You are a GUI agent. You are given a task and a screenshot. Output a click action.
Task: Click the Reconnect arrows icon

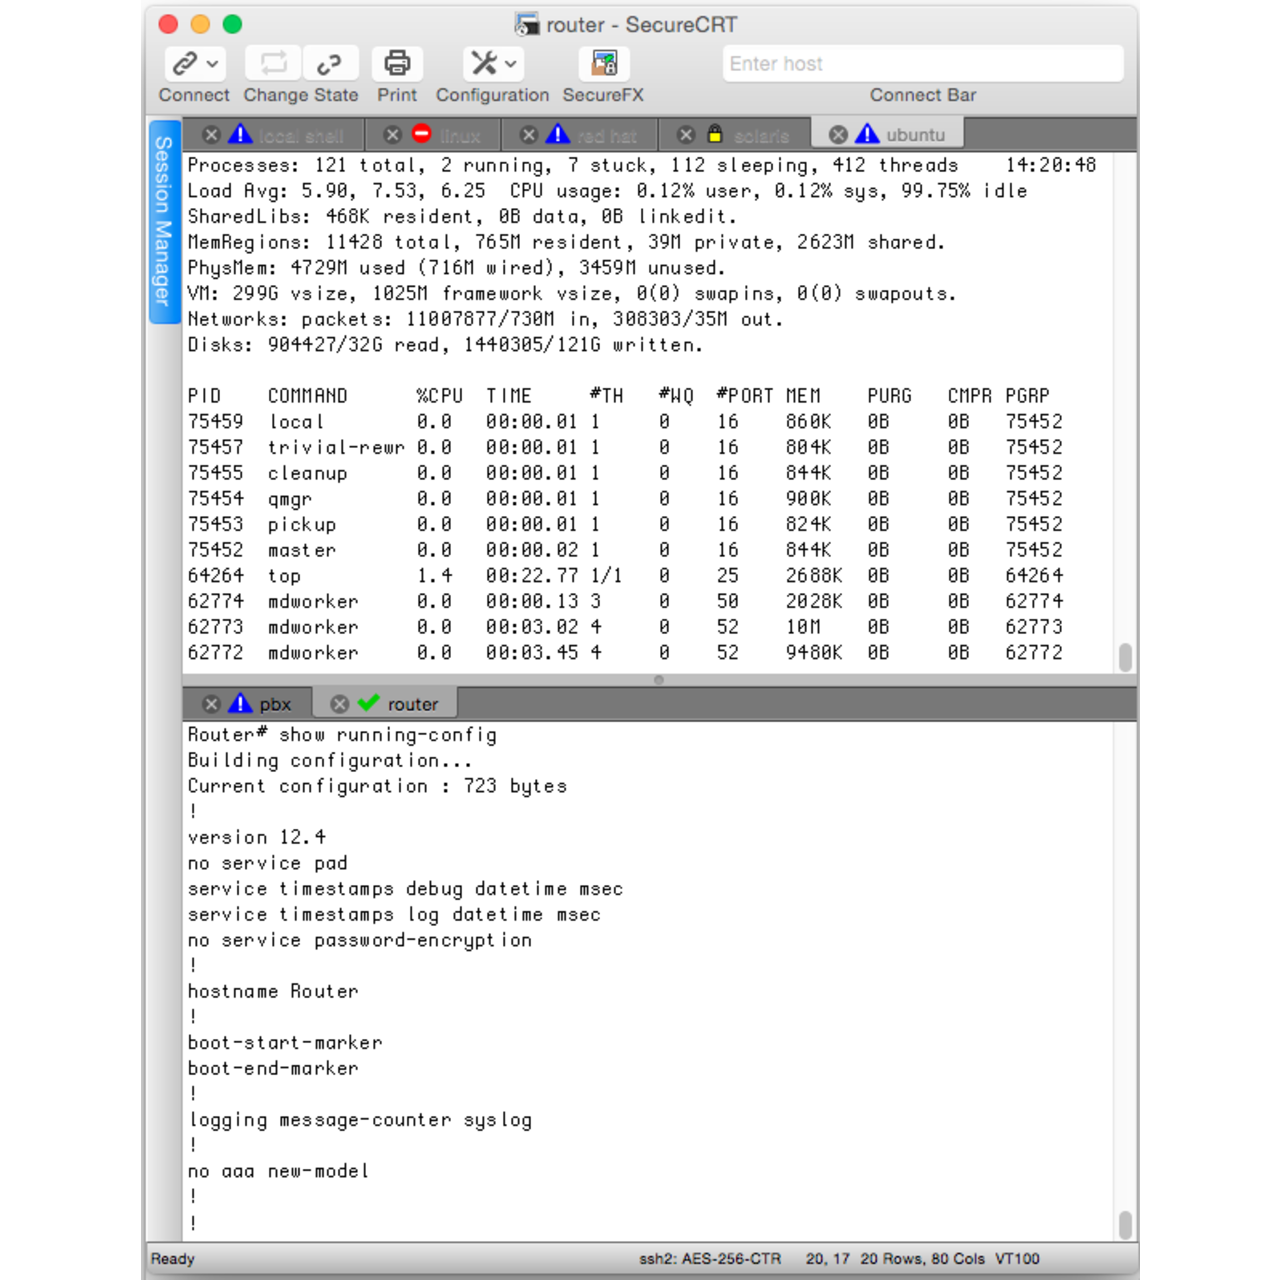pos(273,64)
